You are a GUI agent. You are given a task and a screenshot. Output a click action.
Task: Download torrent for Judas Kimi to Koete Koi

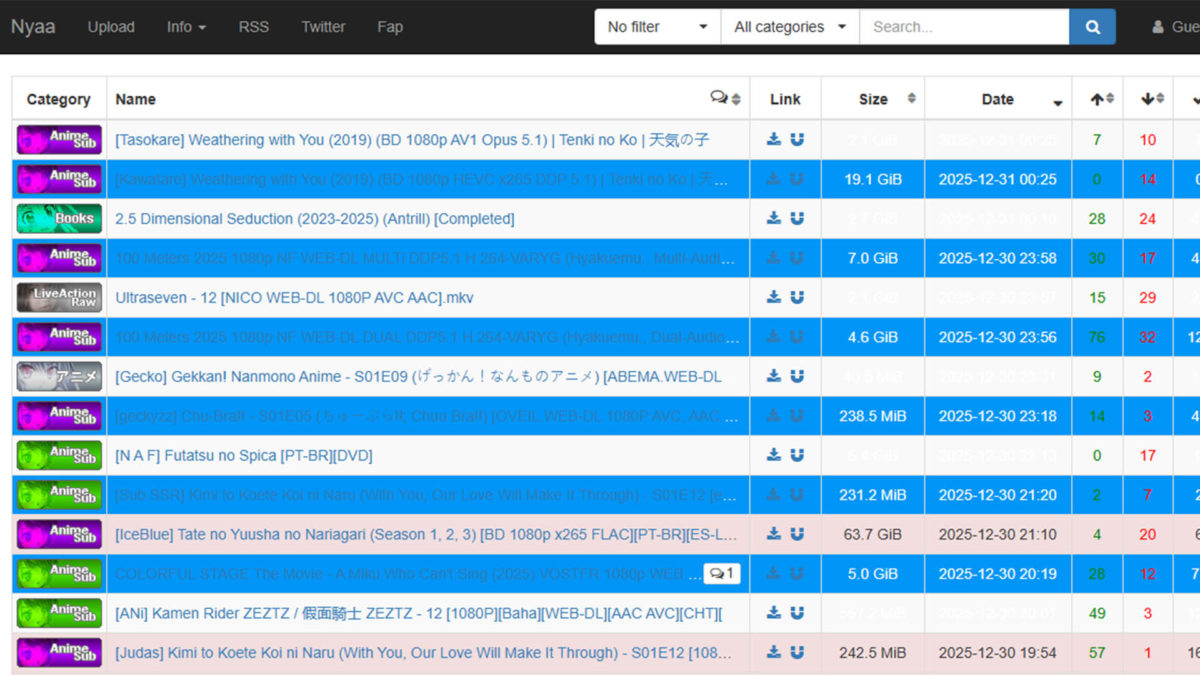[774, 652]
